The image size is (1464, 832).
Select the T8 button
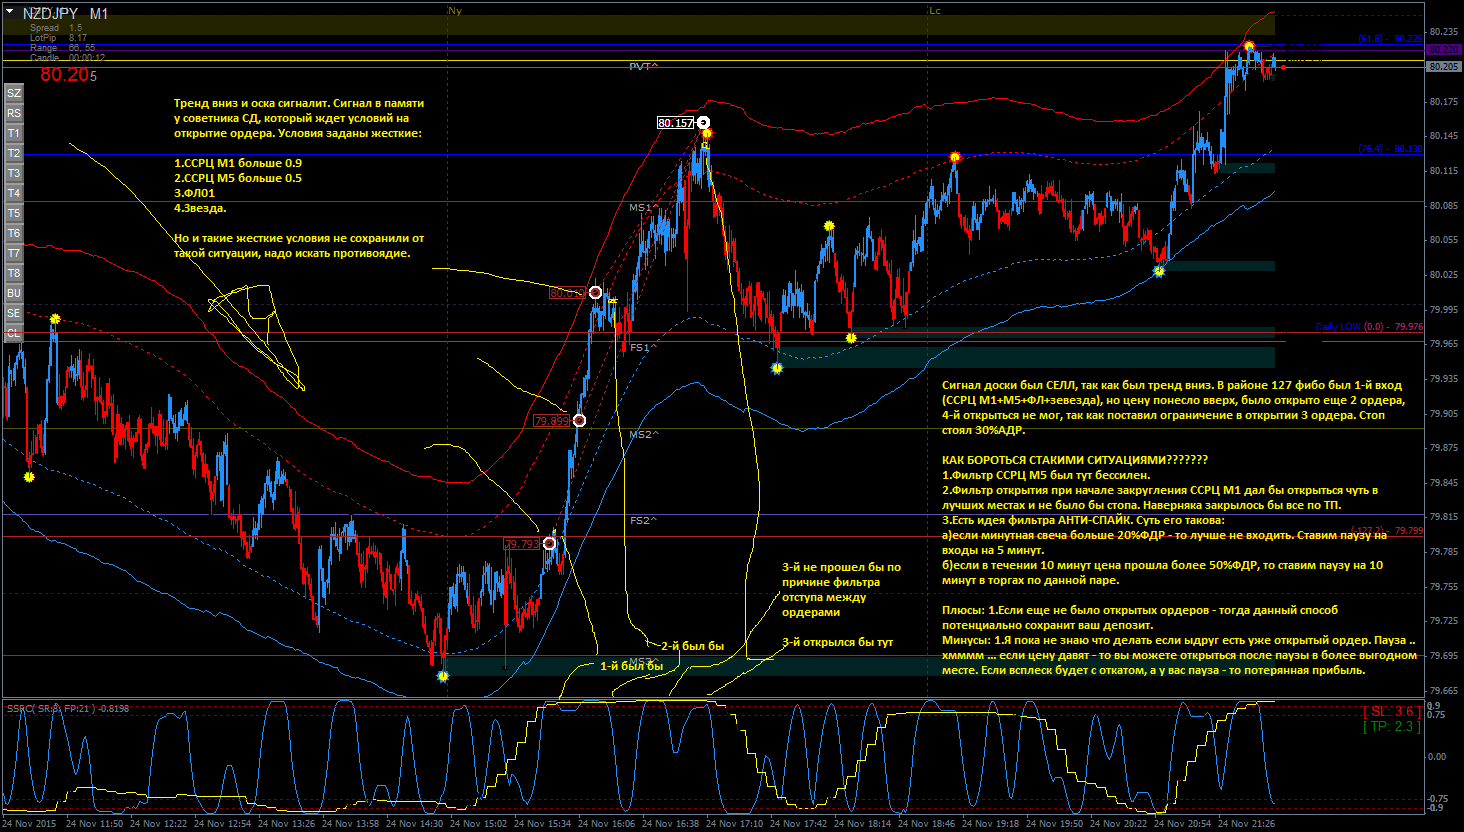tap(14, 273)
